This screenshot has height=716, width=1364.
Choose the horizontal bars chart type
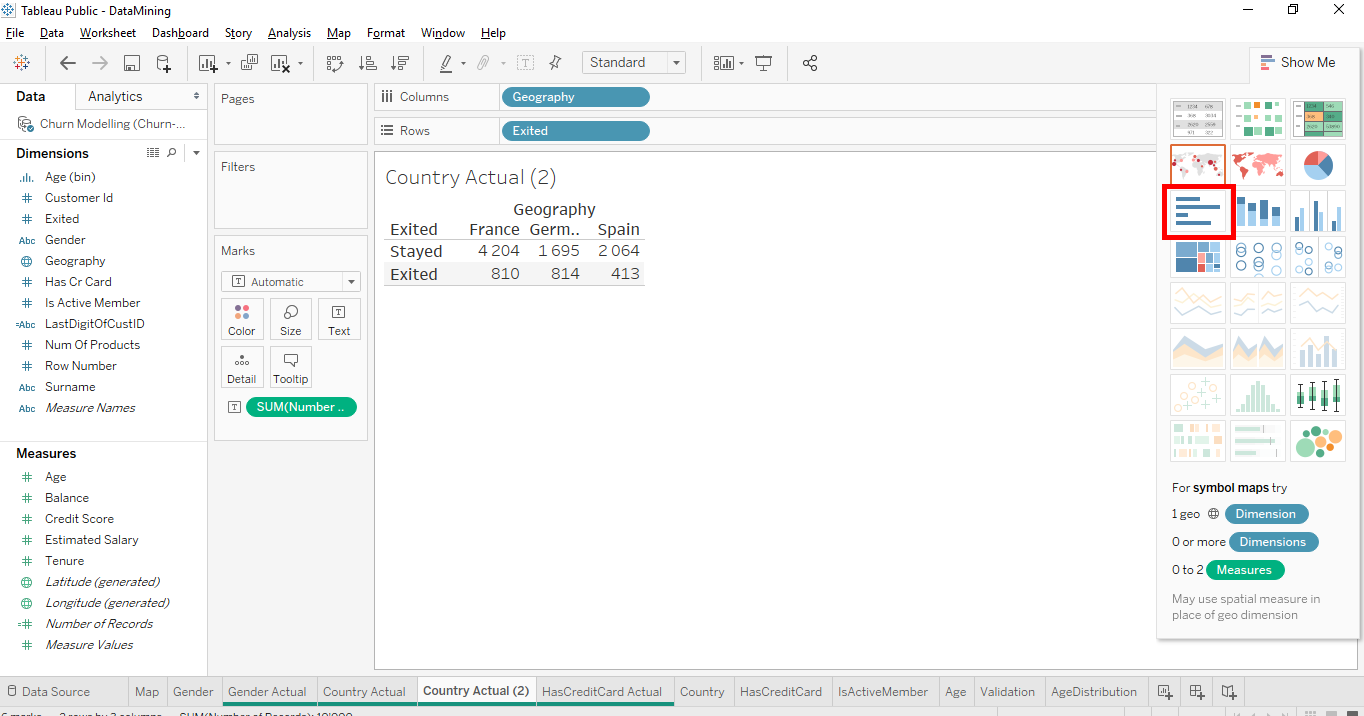(1197, 211)
